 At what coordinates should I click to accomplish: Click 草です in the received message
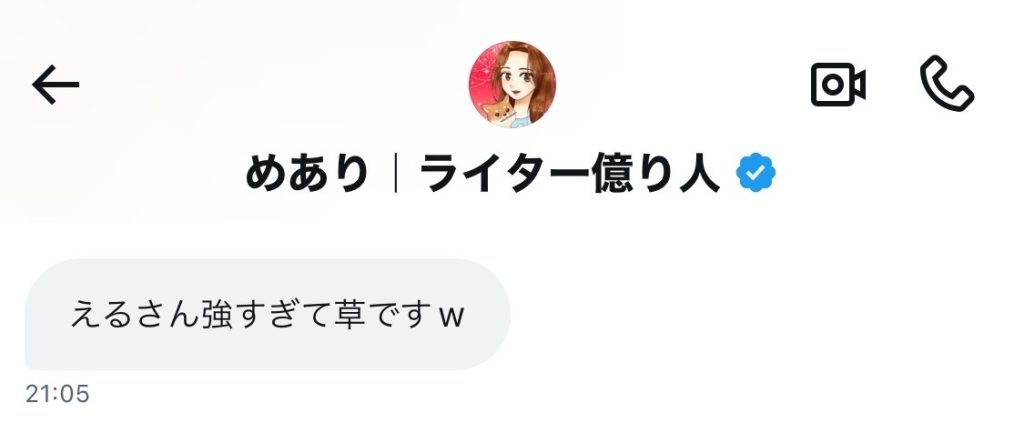(381, 314)
